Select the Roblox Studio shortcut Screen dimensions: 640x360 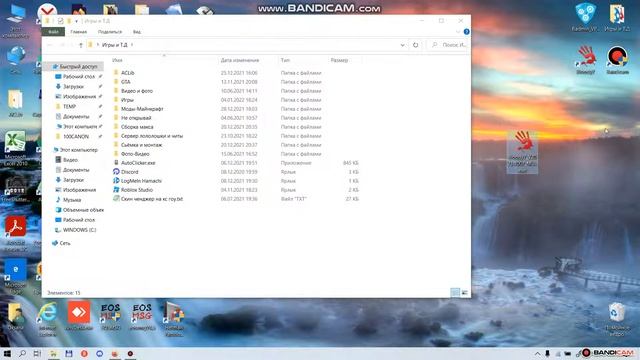137,189
